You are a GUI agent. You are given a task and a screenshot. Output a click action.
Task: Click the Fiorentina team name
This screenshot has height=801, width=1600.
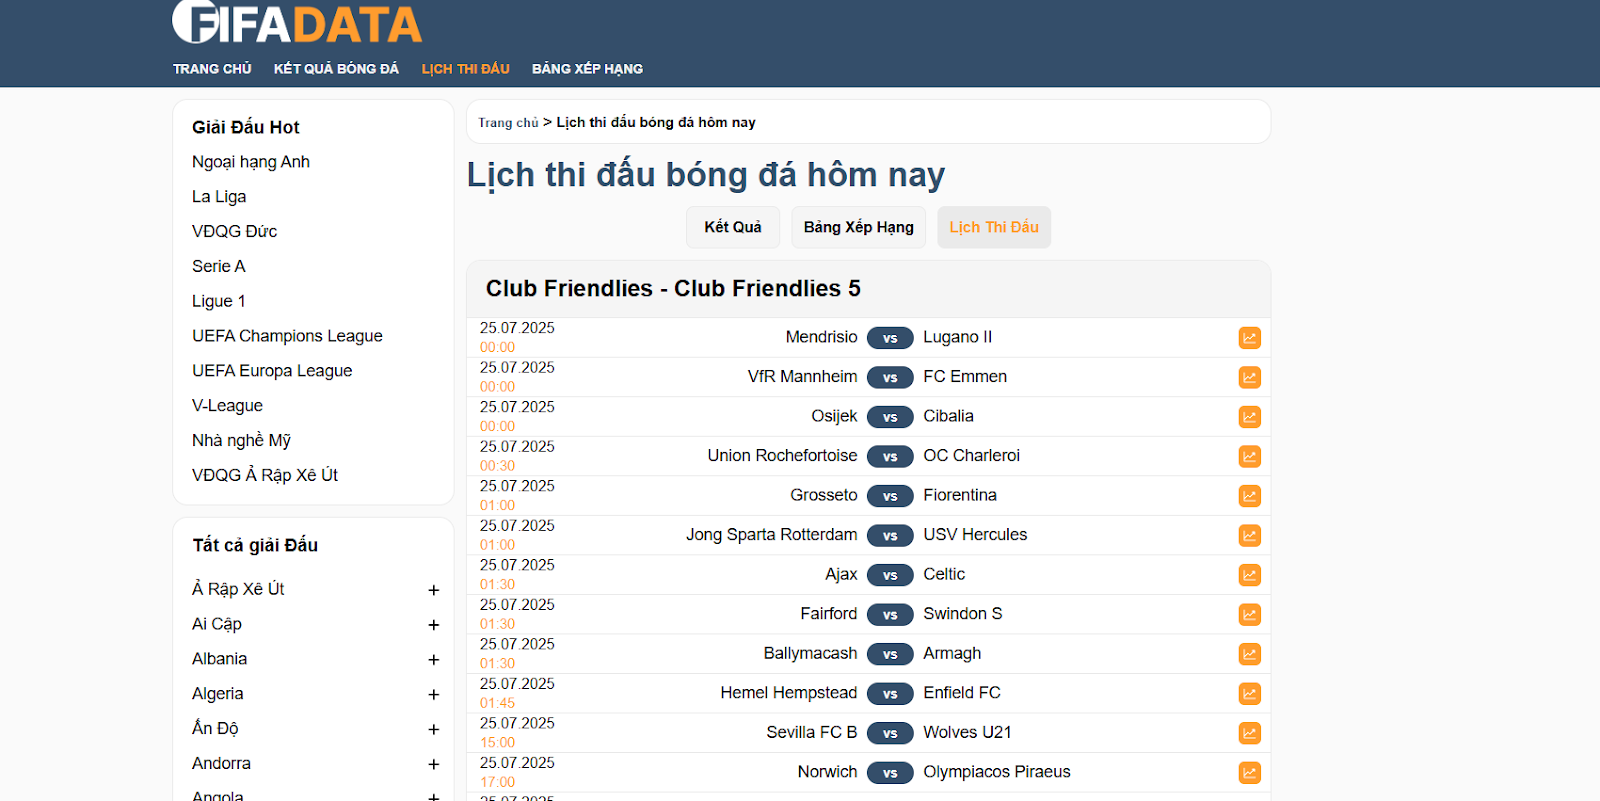(x=960, y=495)
